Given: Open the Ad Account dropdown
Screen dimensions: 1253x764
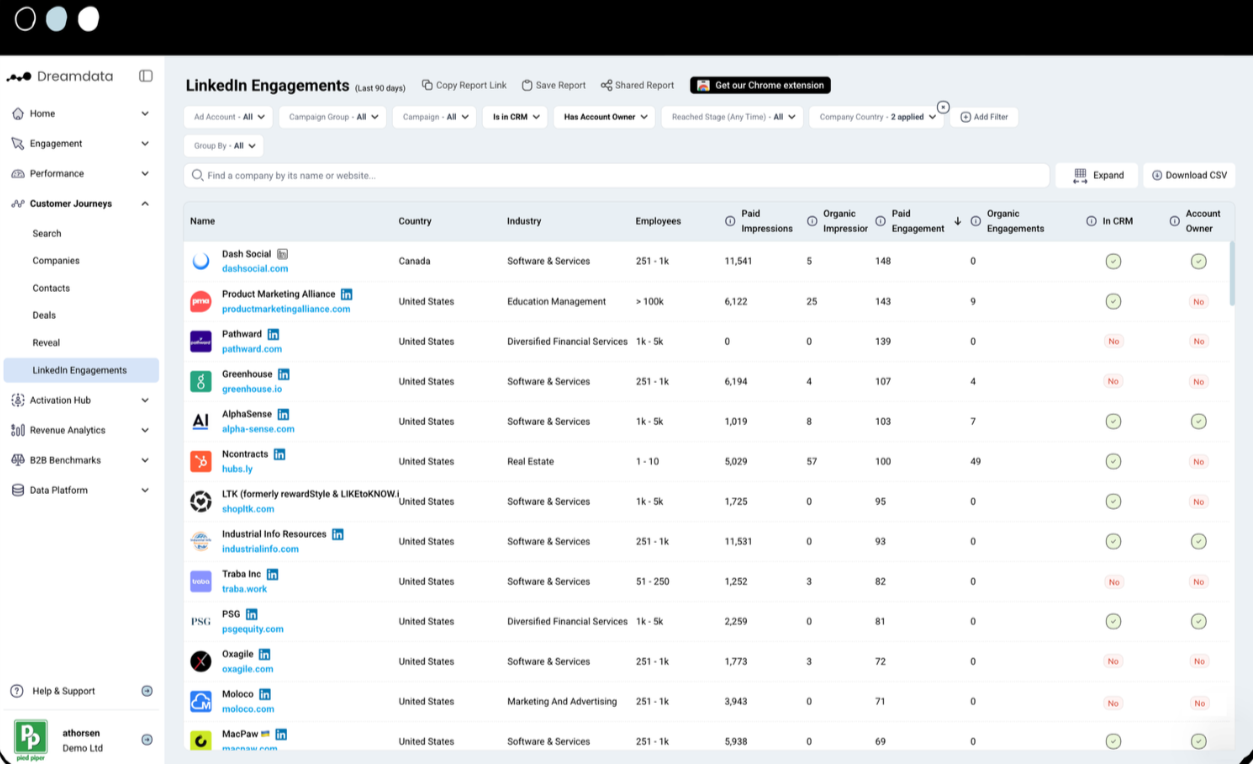Looking at the screenshot, I should 228,117.
